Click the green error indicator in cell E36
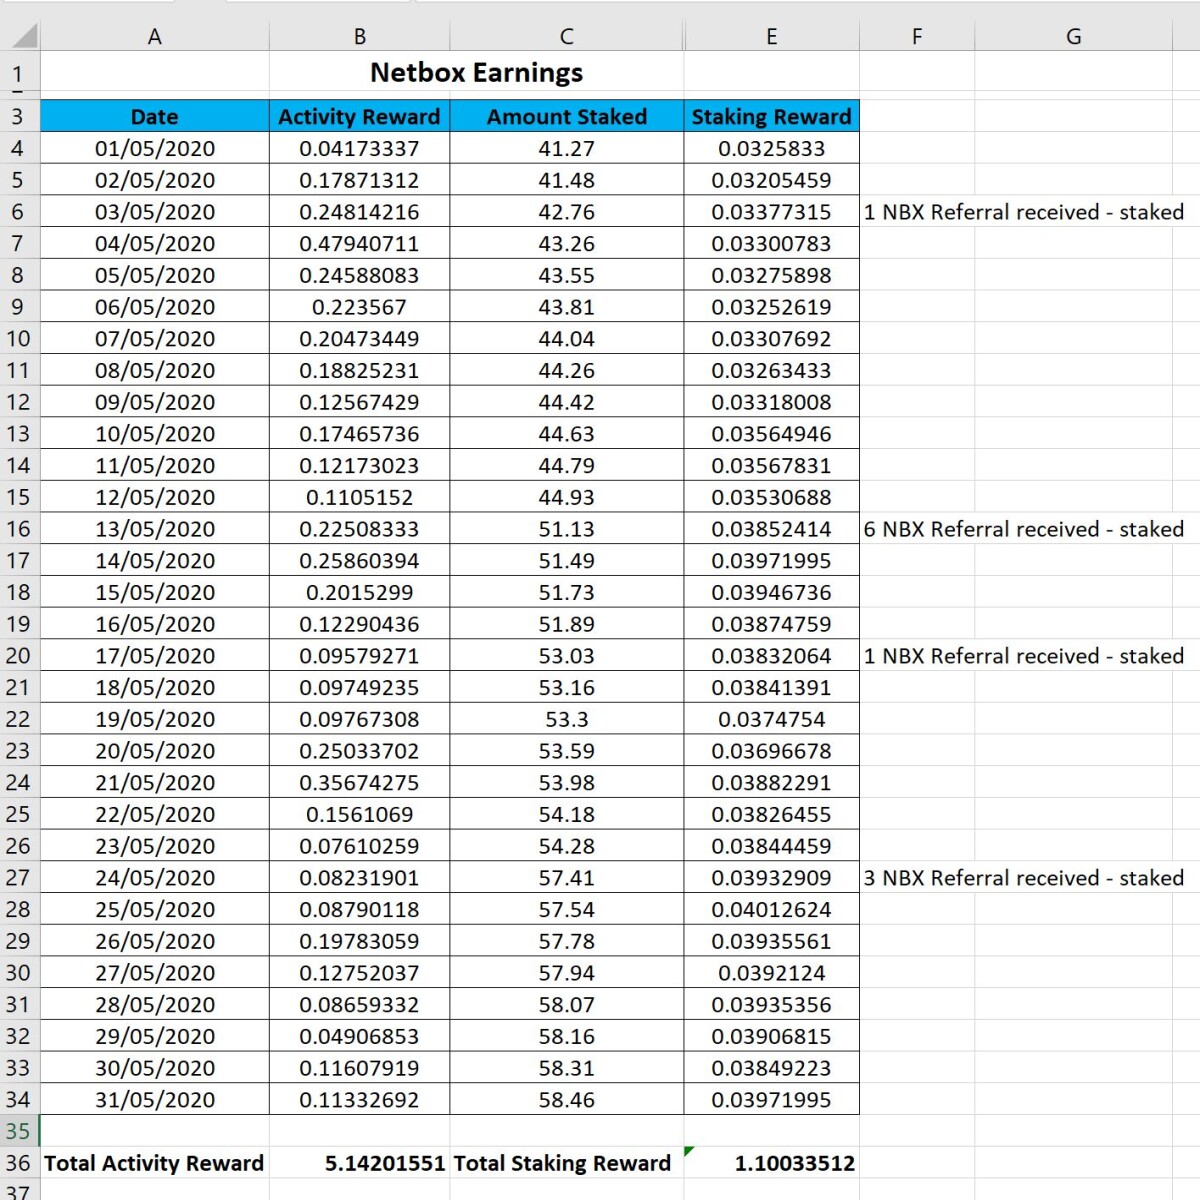 [689, 1151]
